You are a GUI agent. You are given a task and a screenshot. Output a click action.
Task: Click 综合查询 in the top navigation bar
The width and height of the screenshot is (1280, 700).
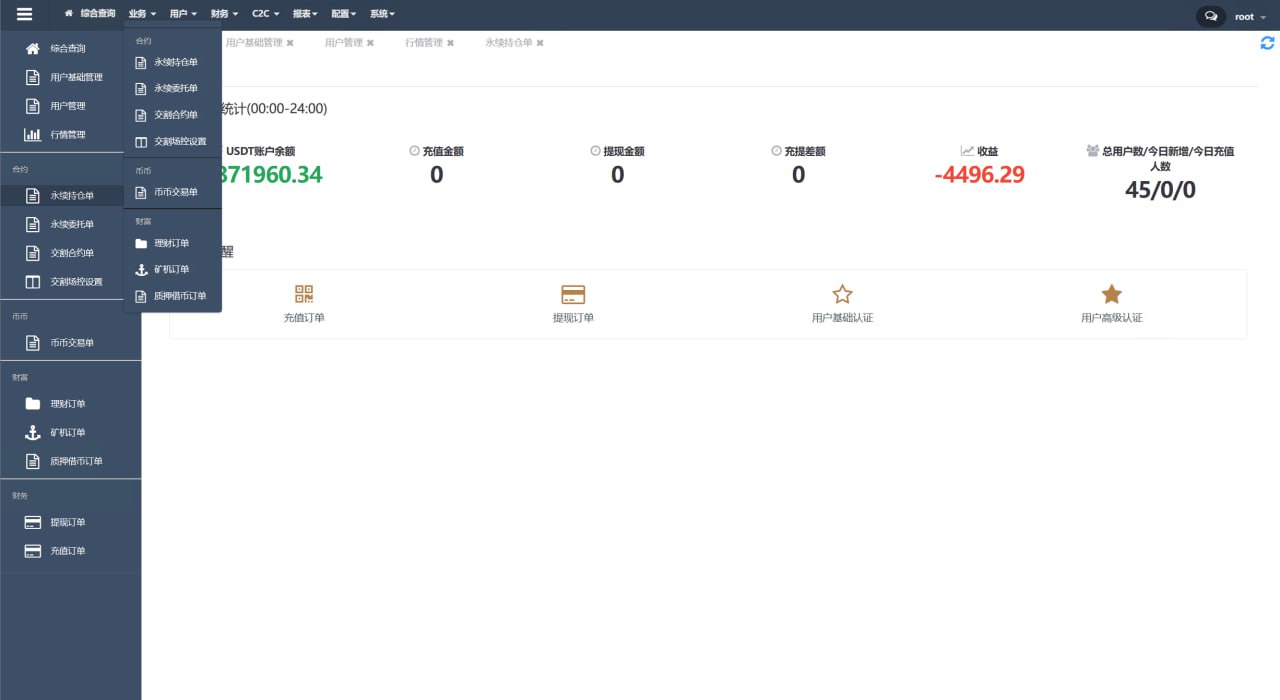click(x=96, y=14)
